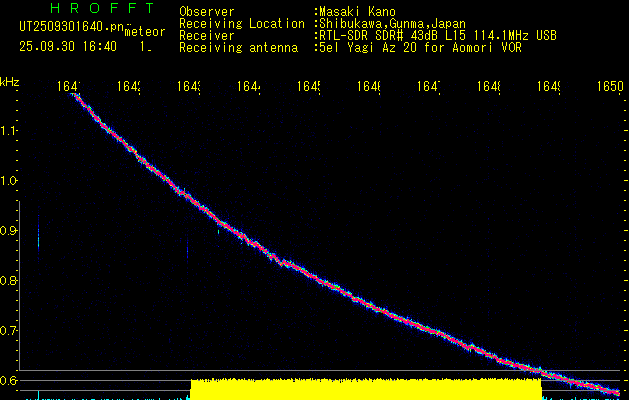Click the 0.7 kHz frequency tick
This screenshot has width=629, height=400.
click(x=9, y=331)
